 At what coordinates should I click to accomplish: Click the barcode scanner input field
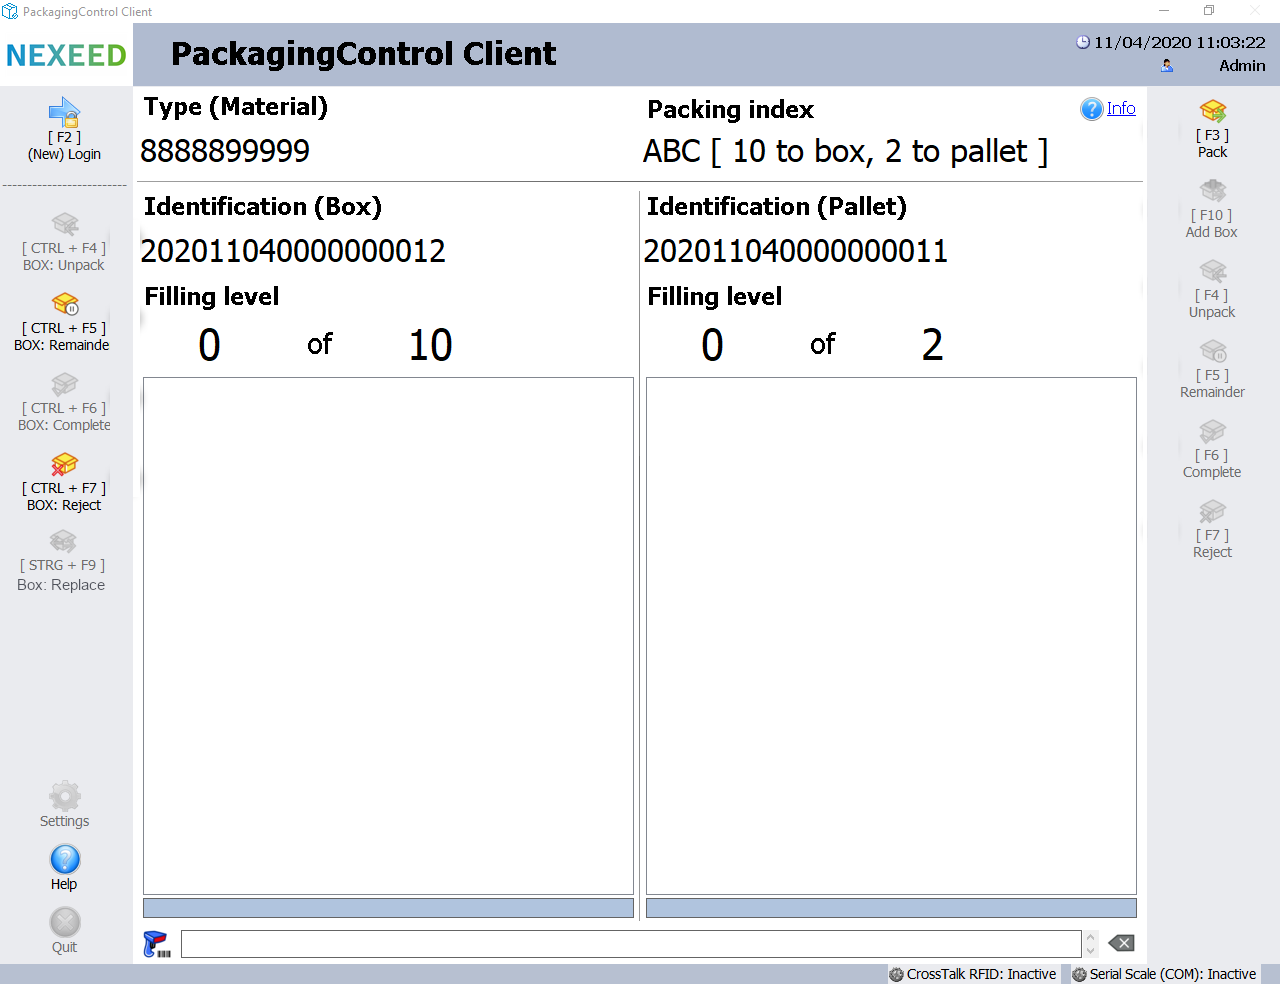pos(630,944)
